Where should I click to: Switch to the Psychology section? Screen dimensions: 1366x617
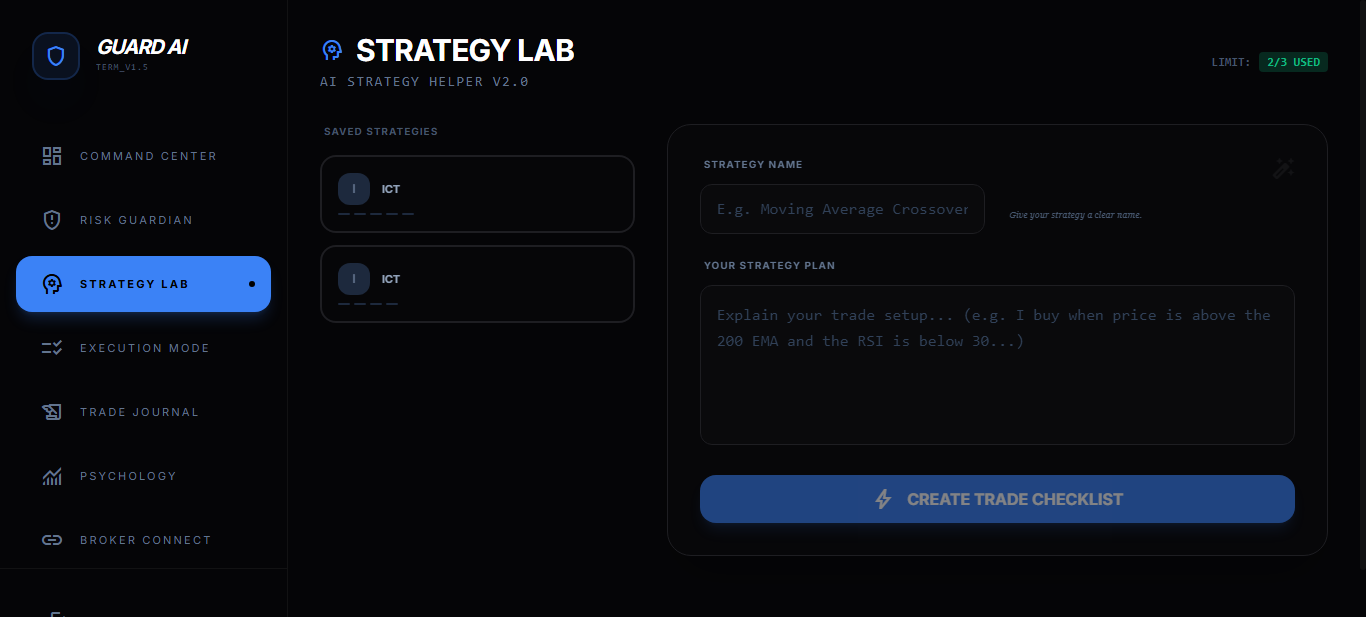pos(128,476)
